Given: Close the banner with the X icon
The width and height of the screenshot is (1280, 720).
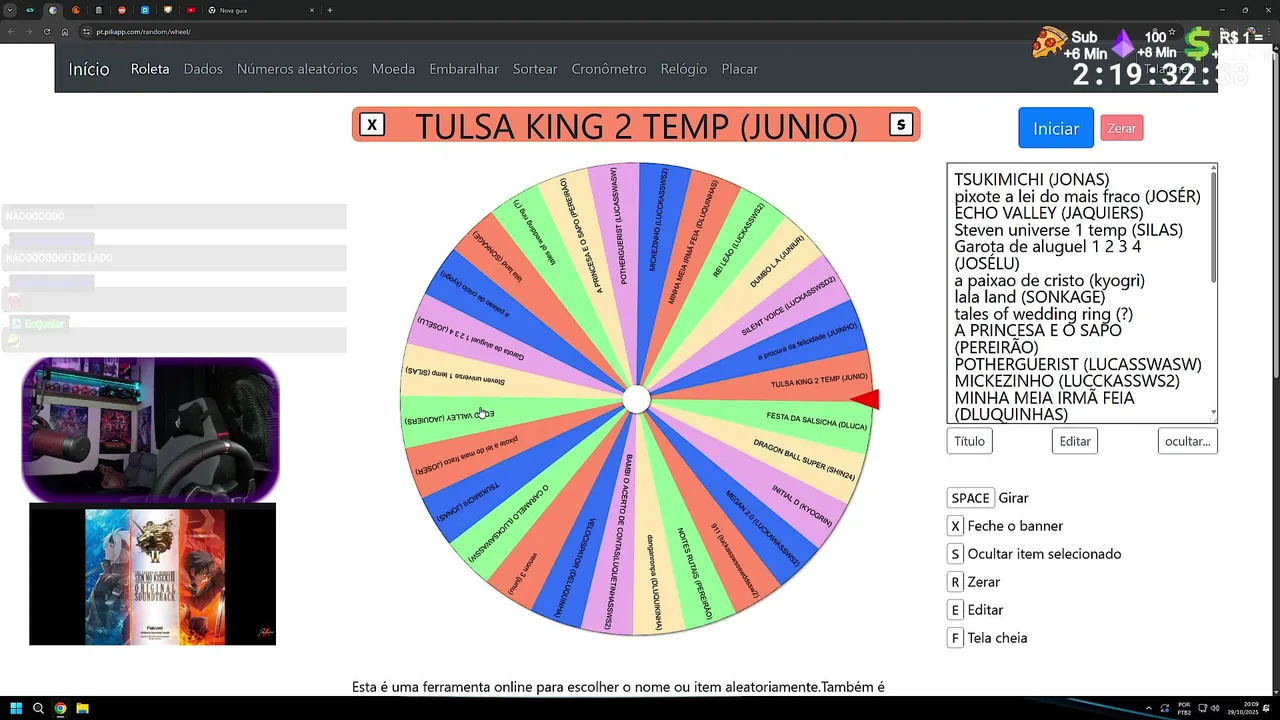Looking at the screenshot, I should point(372,125).
